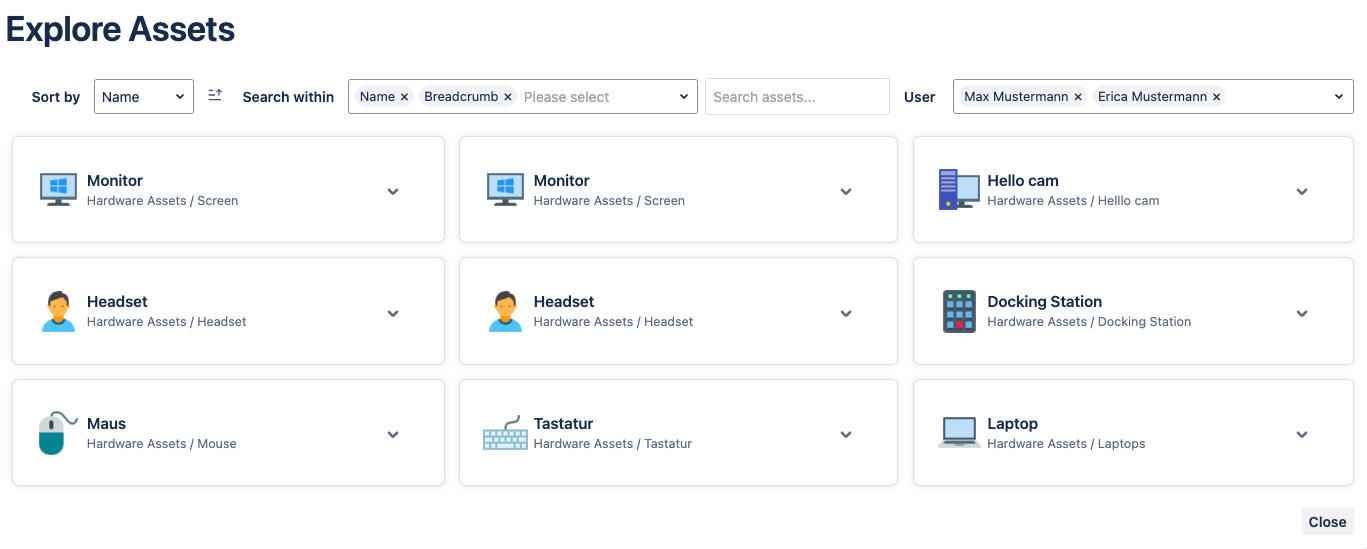Remove Max Mustermann from user filter
The image size is (1367, 549).
coord(1078,97)
